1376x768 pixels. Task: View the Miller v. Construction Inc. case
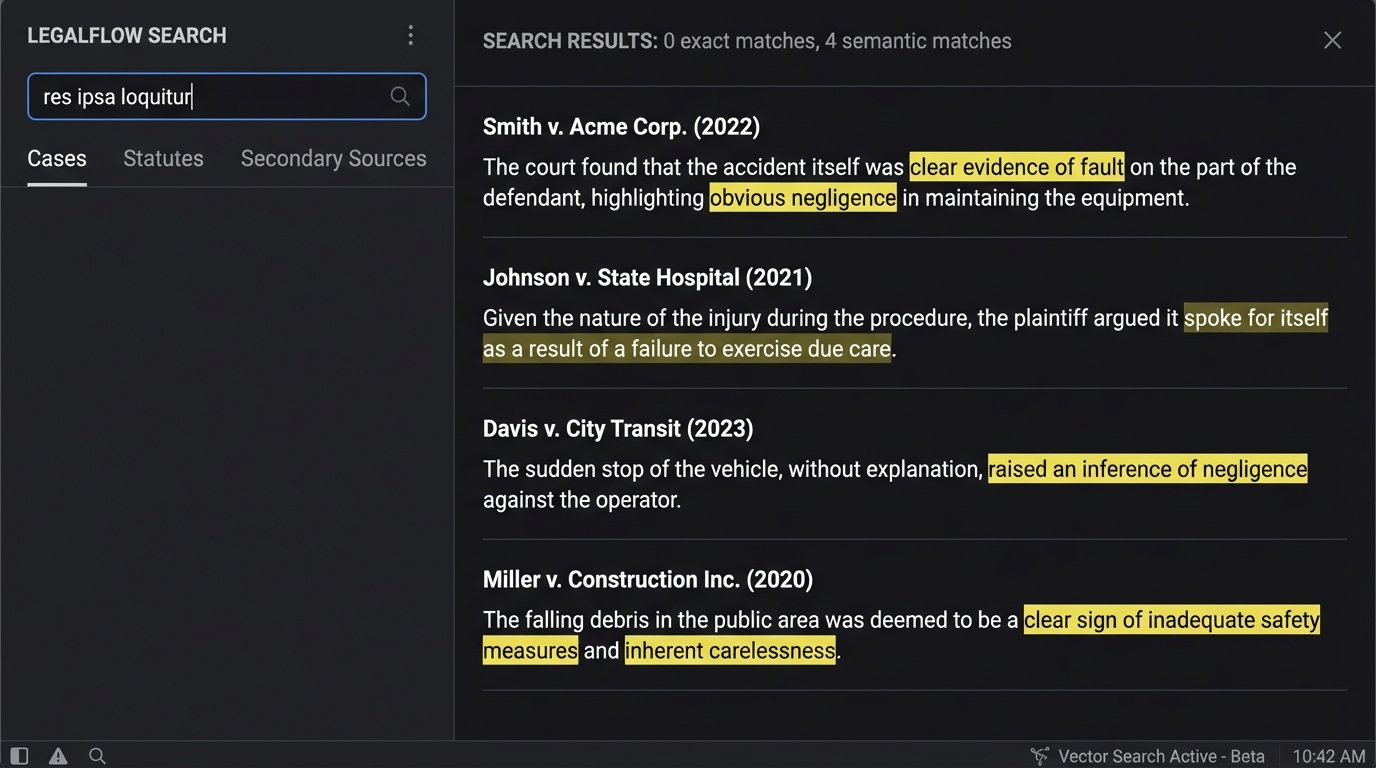point(648,580)
